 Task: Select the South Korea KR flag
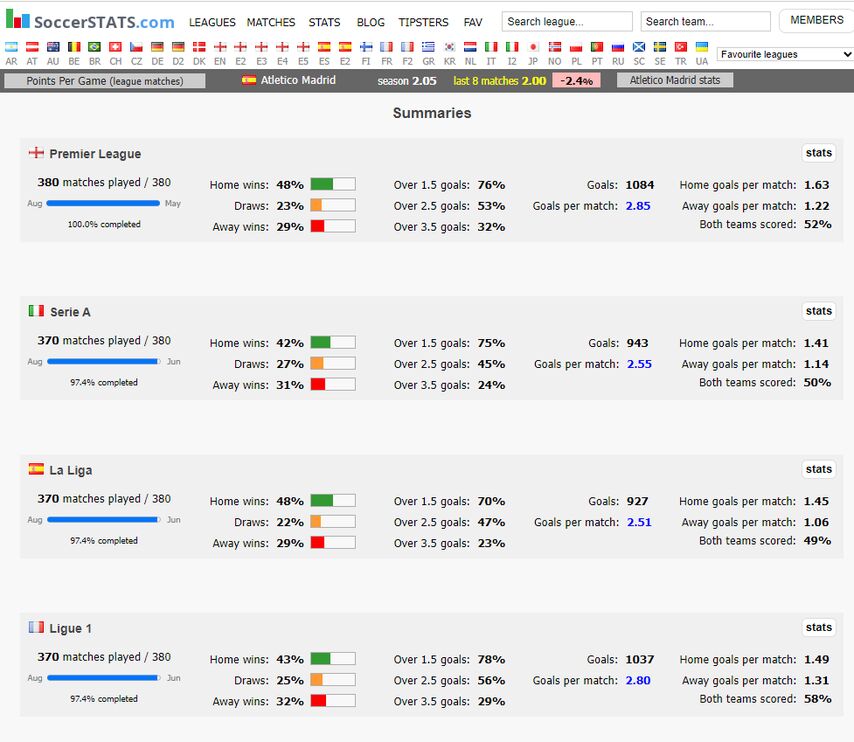pyautogui.click(x=449, y=47)
